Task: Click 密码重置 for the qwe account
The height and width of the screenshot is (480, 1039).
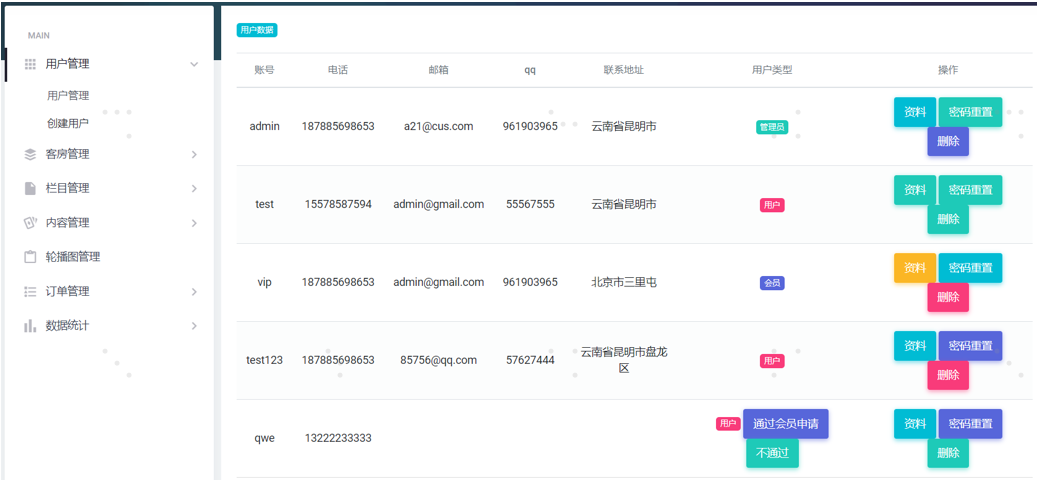Action: coord(970,424)
